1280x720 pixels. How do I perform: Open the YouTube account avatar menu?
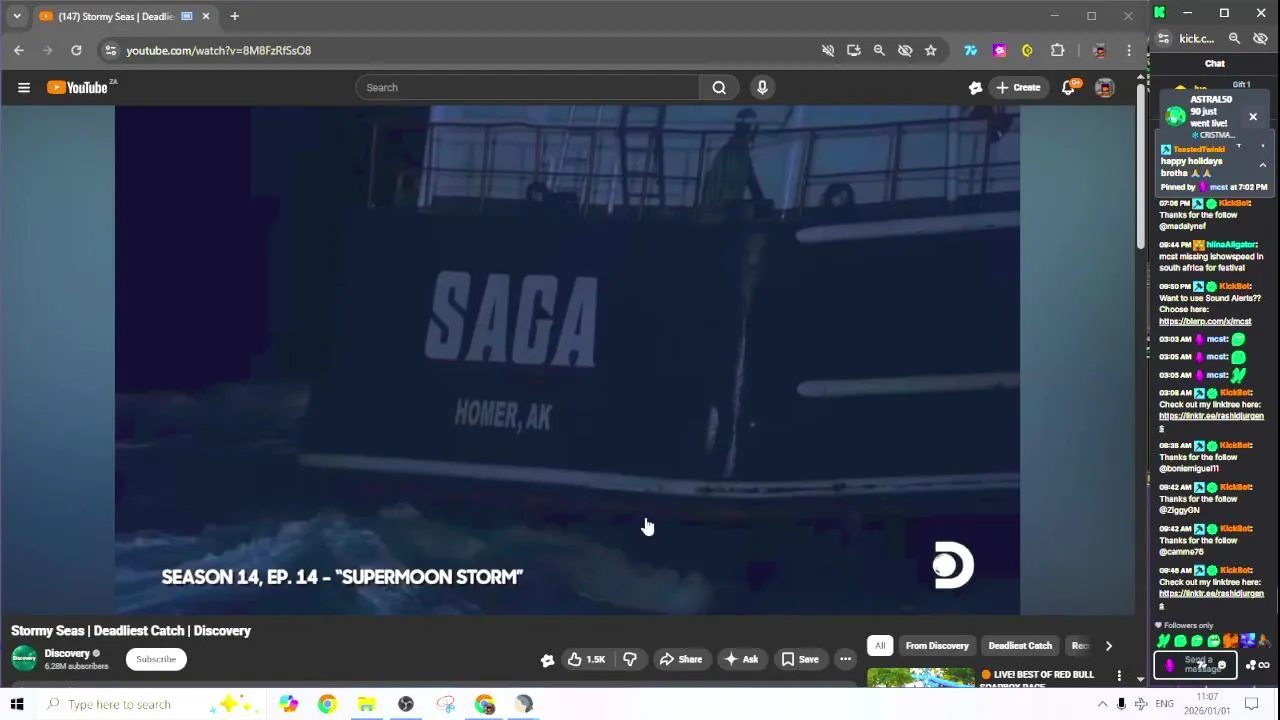pyautogui.click(x=1104, y=88)
